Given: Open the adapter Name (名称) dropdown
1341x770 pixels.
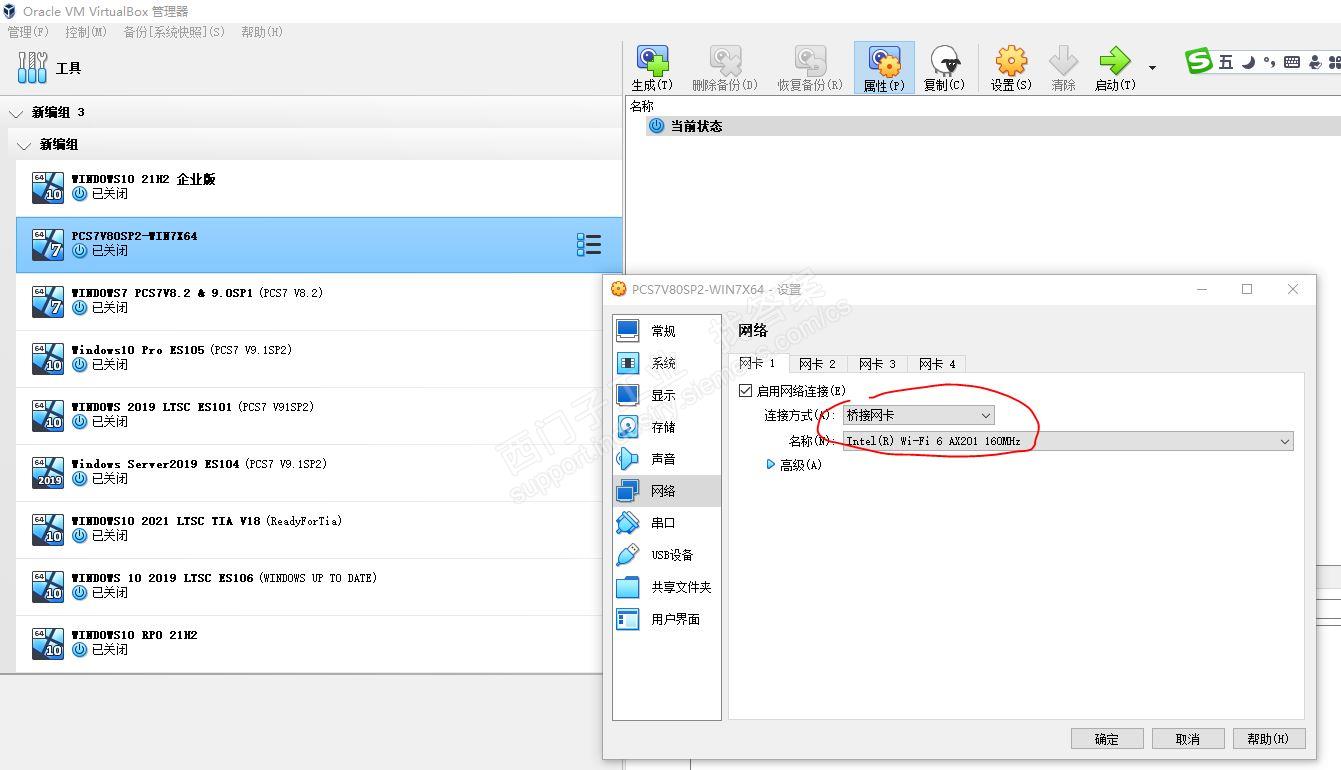Looking at the screenshot, I should pyautogui.click(x=1068, y=441).
